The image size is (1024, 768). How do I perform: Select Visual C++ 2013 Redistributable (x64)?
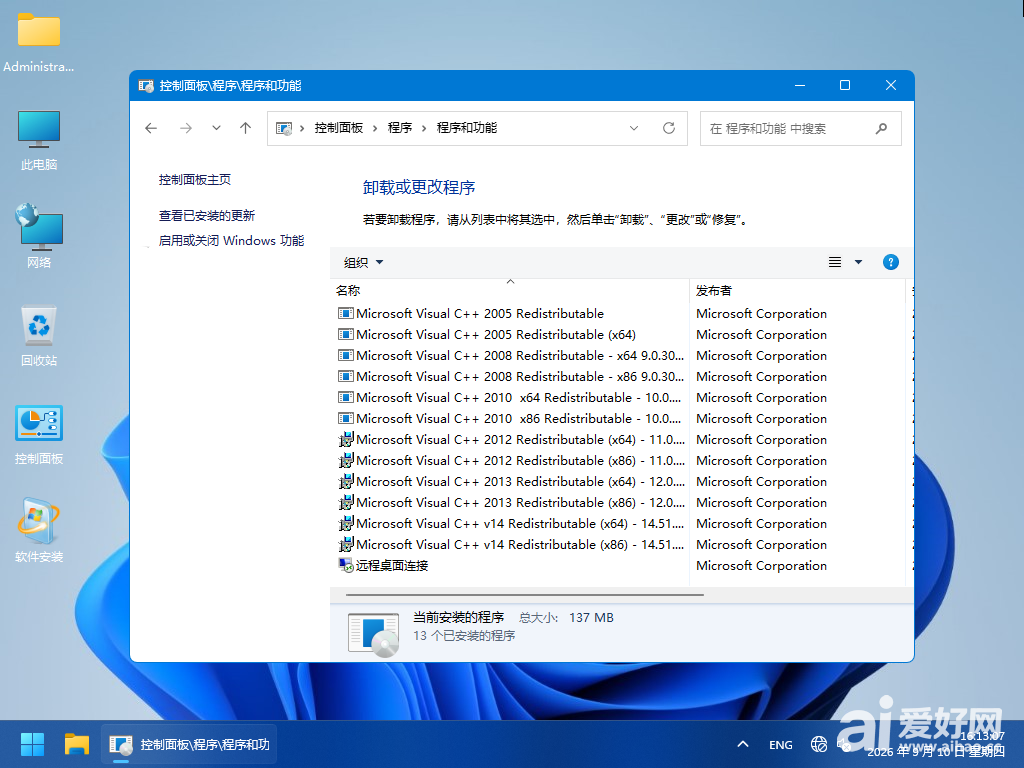[510, 481]
